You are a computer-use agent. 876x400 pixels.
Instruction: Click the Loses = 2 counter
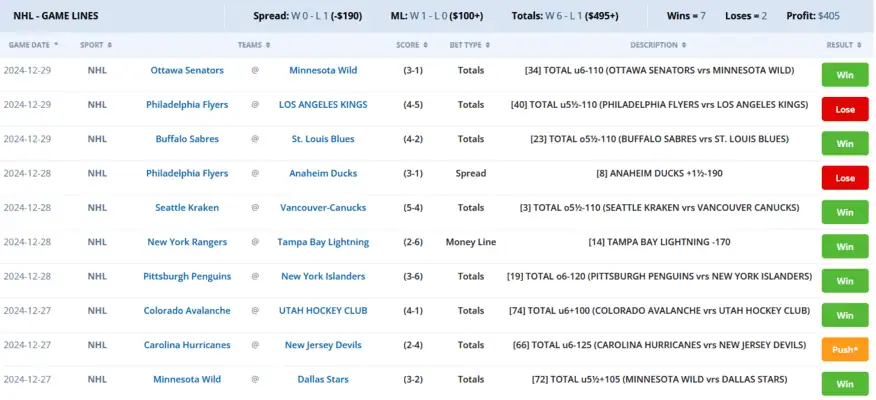[x=746, y=16]
